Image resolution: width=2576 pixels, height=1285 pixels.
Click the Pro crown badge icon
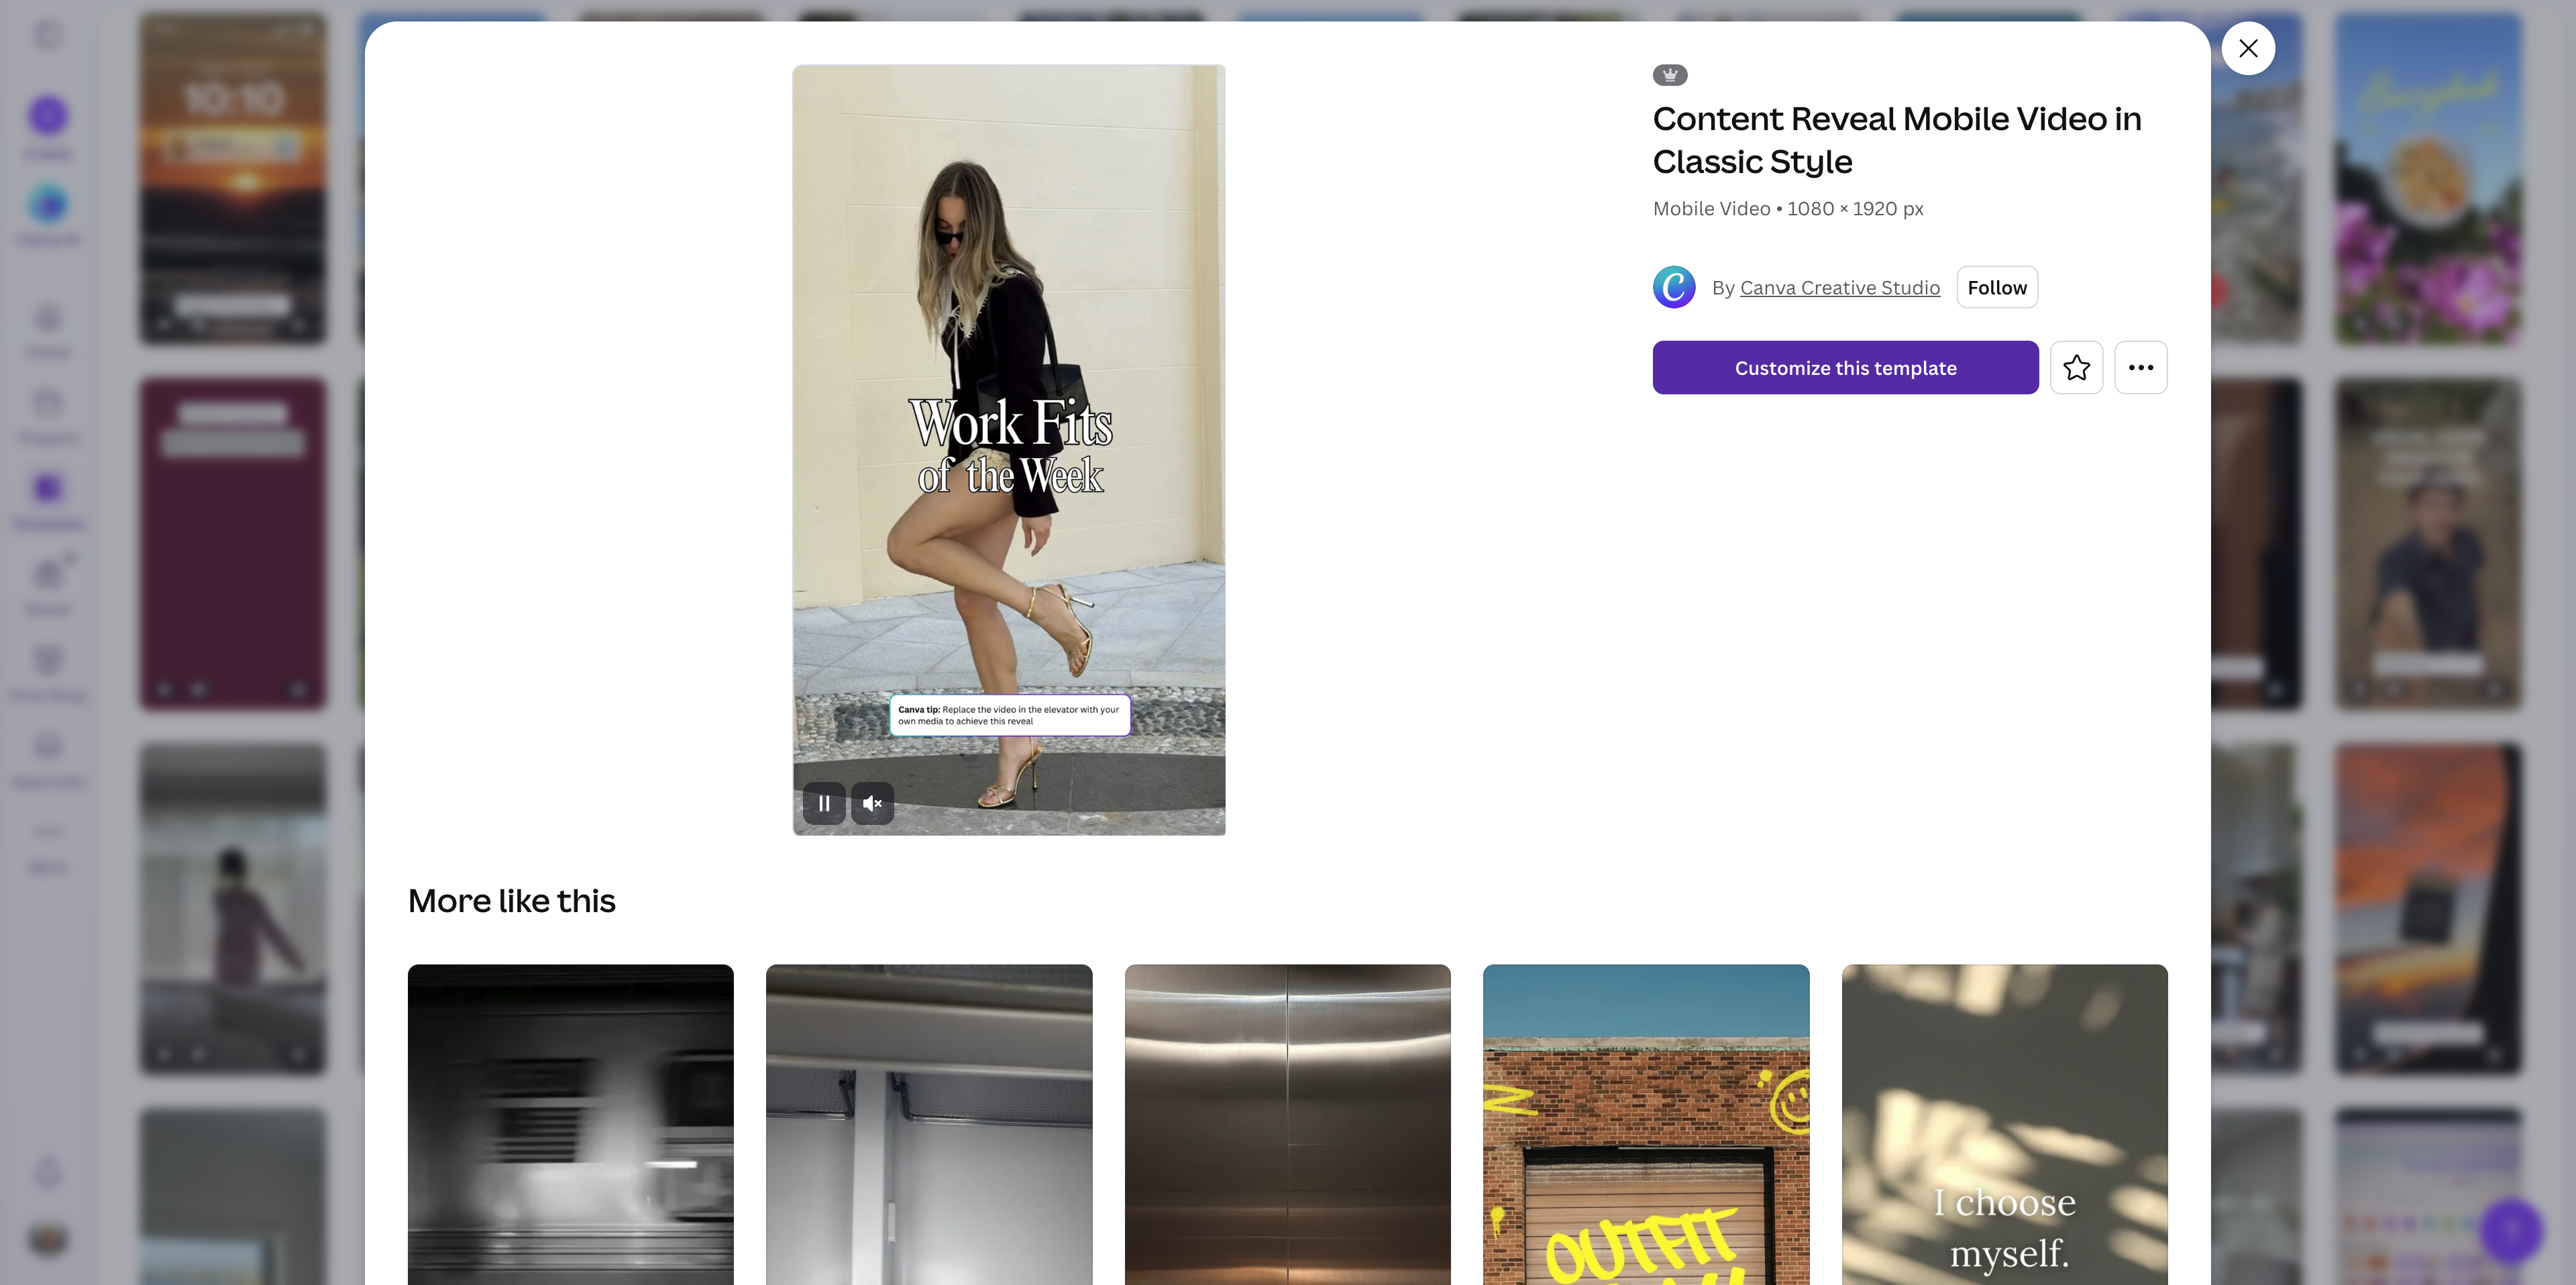pos(1670,75)
